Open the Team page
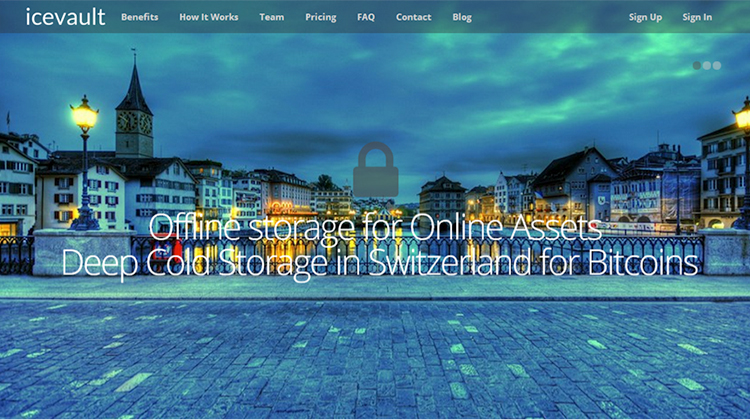750x420 pixels. 271,17
